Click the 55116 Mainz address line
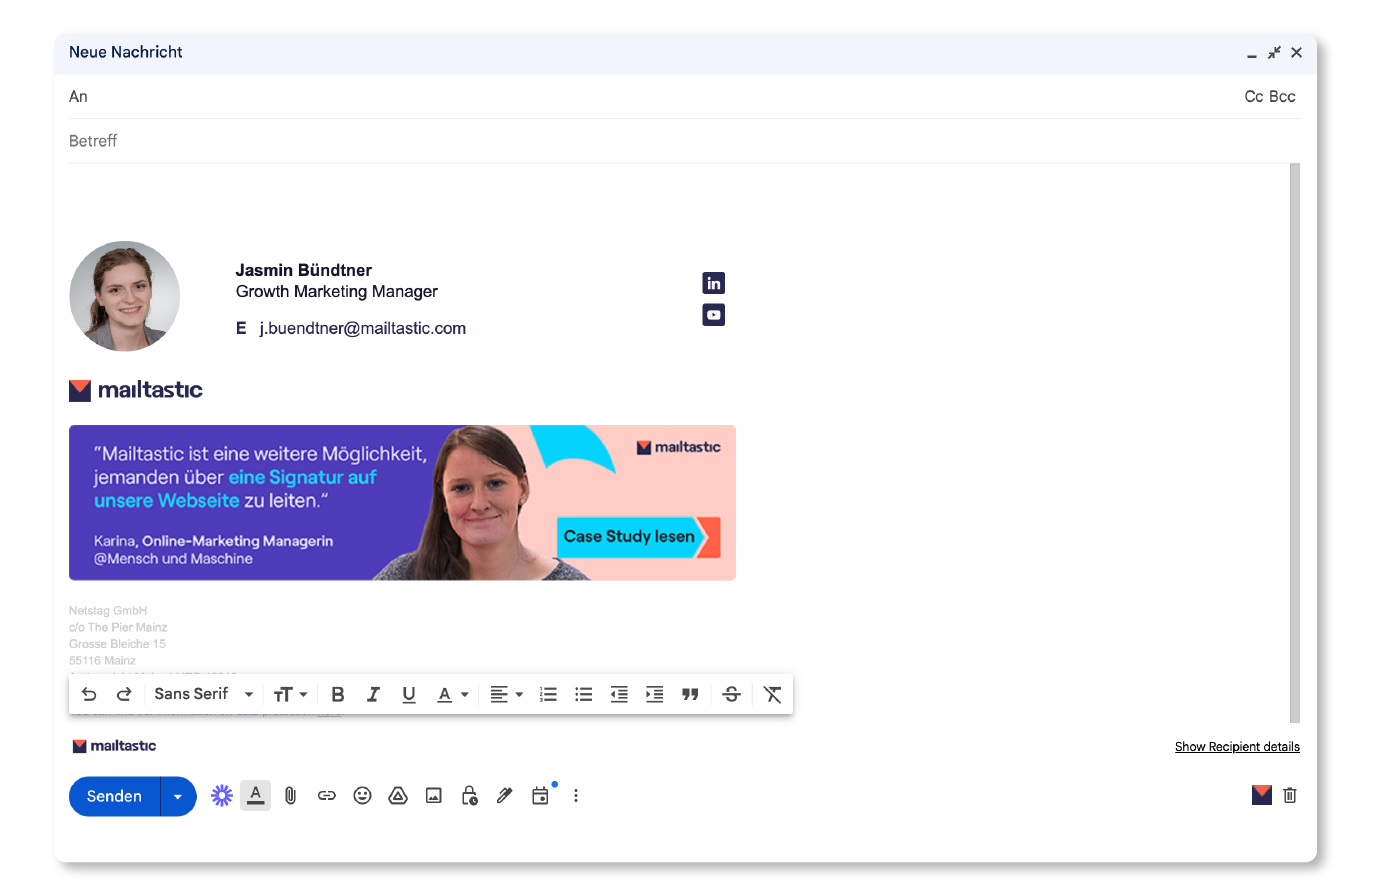Screen dimensions: 1376x885 102,661
